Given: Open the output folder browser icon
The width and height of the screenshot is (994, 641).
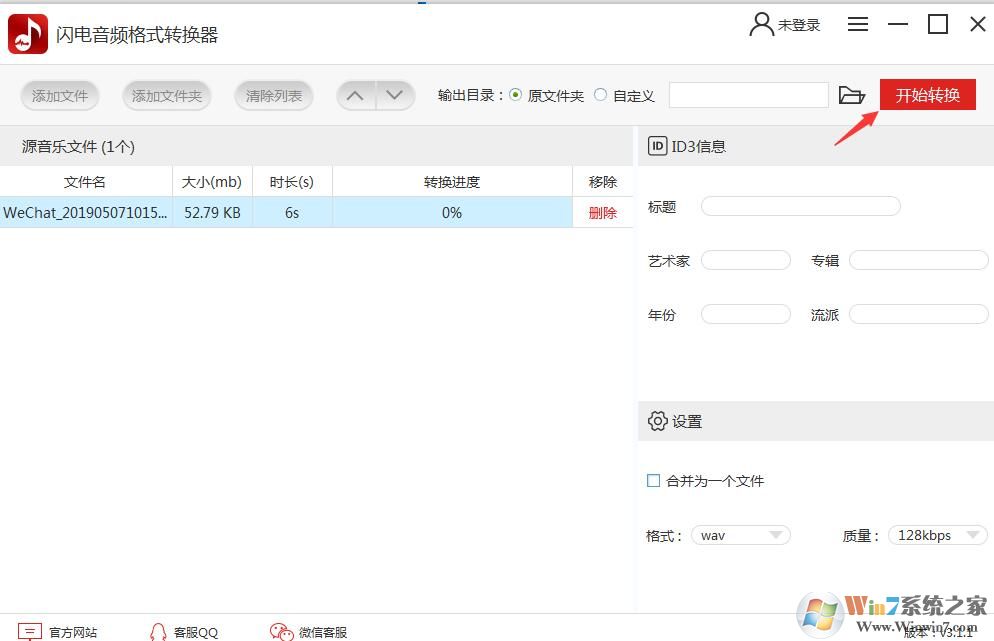Looking at the screenshot, I should tap(852, 95).
